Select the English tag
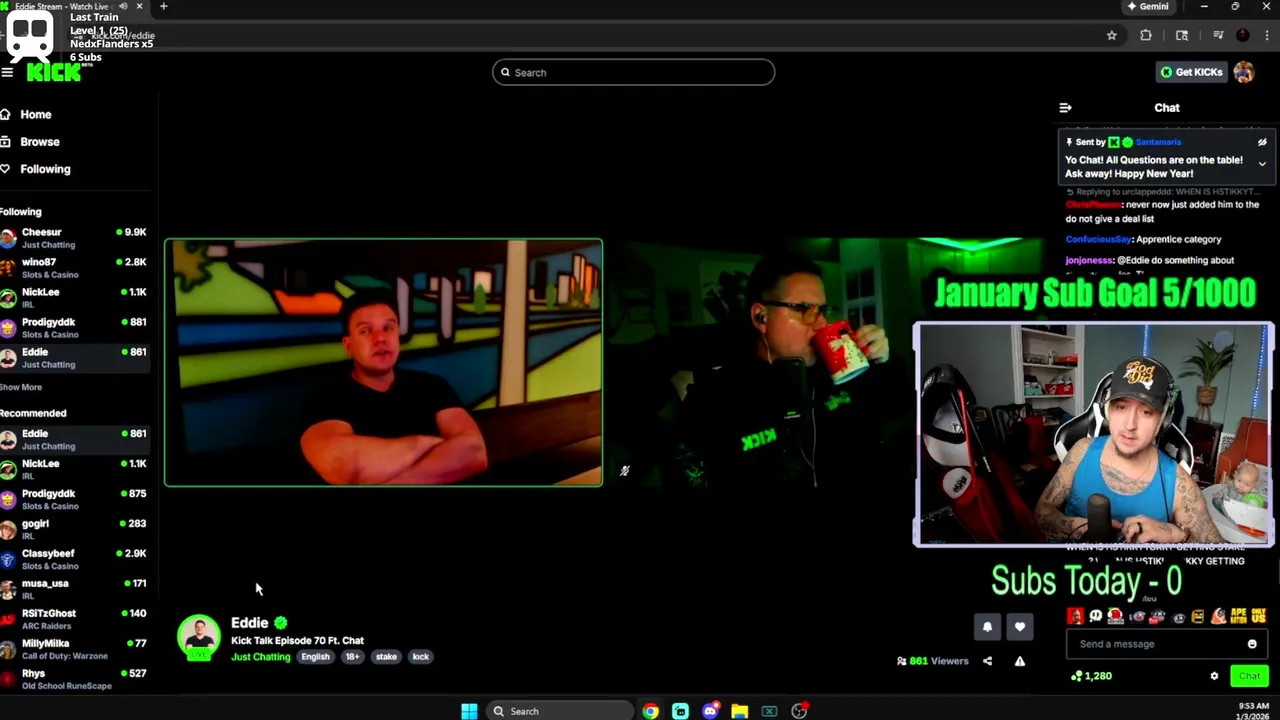The height and width of the screenshot is (720, 1280). point(315,657)
